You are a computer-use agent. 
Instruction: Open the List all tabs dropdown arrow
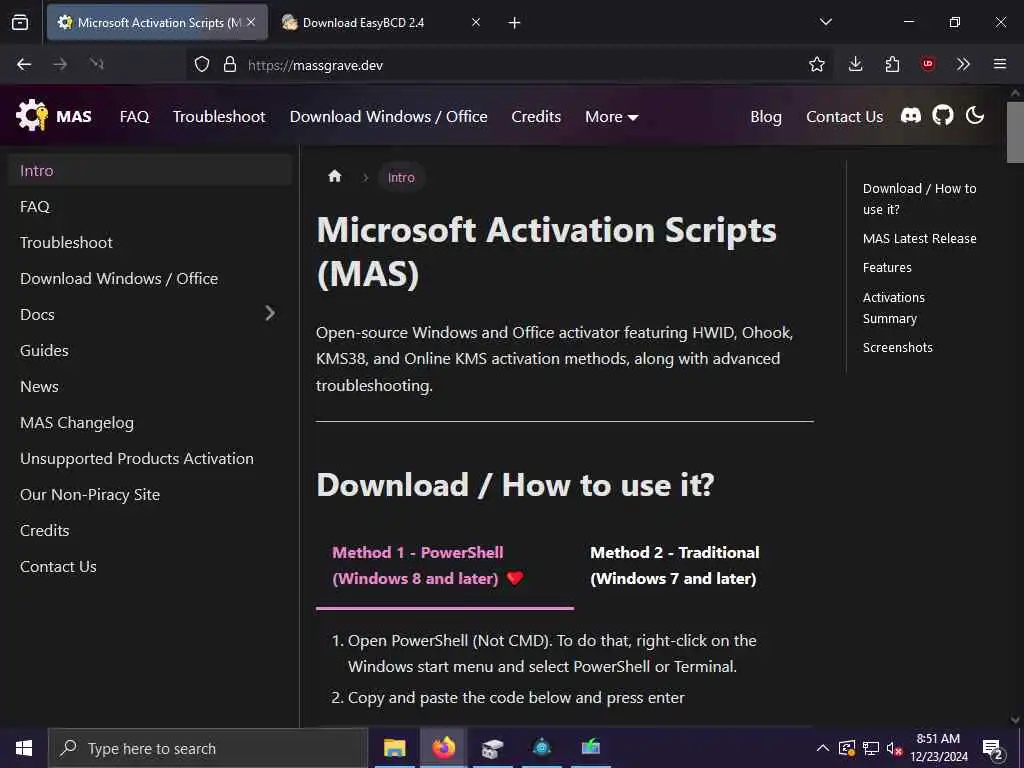pyautogui.click(x=825, y=22)
